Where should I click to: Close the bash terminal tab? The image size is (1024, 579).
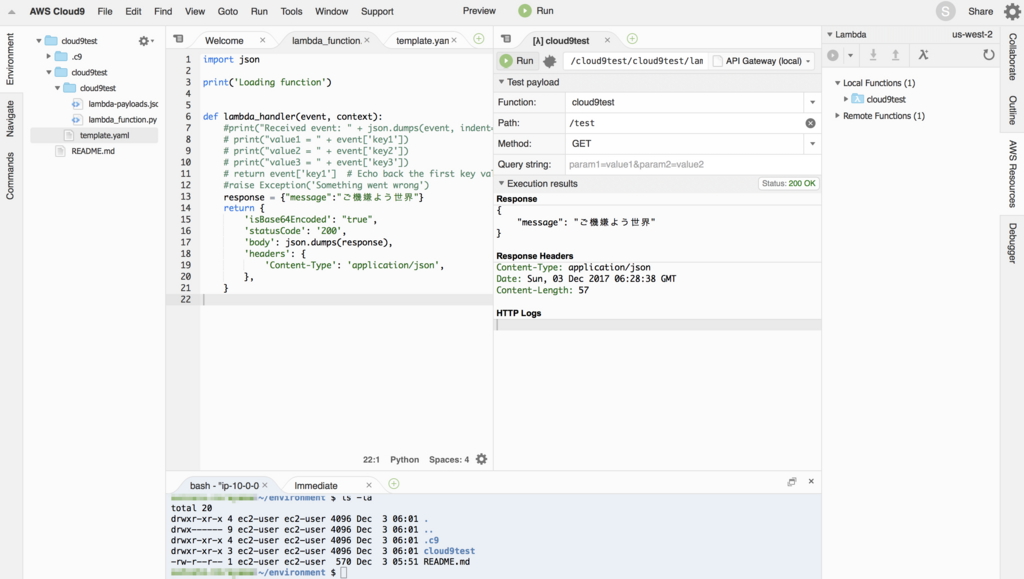tap(264, 485)
